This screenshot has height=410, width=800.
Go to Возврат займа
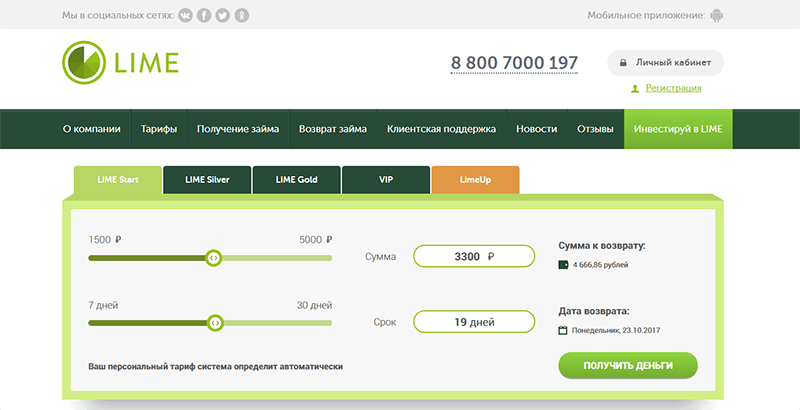(333, 129)
